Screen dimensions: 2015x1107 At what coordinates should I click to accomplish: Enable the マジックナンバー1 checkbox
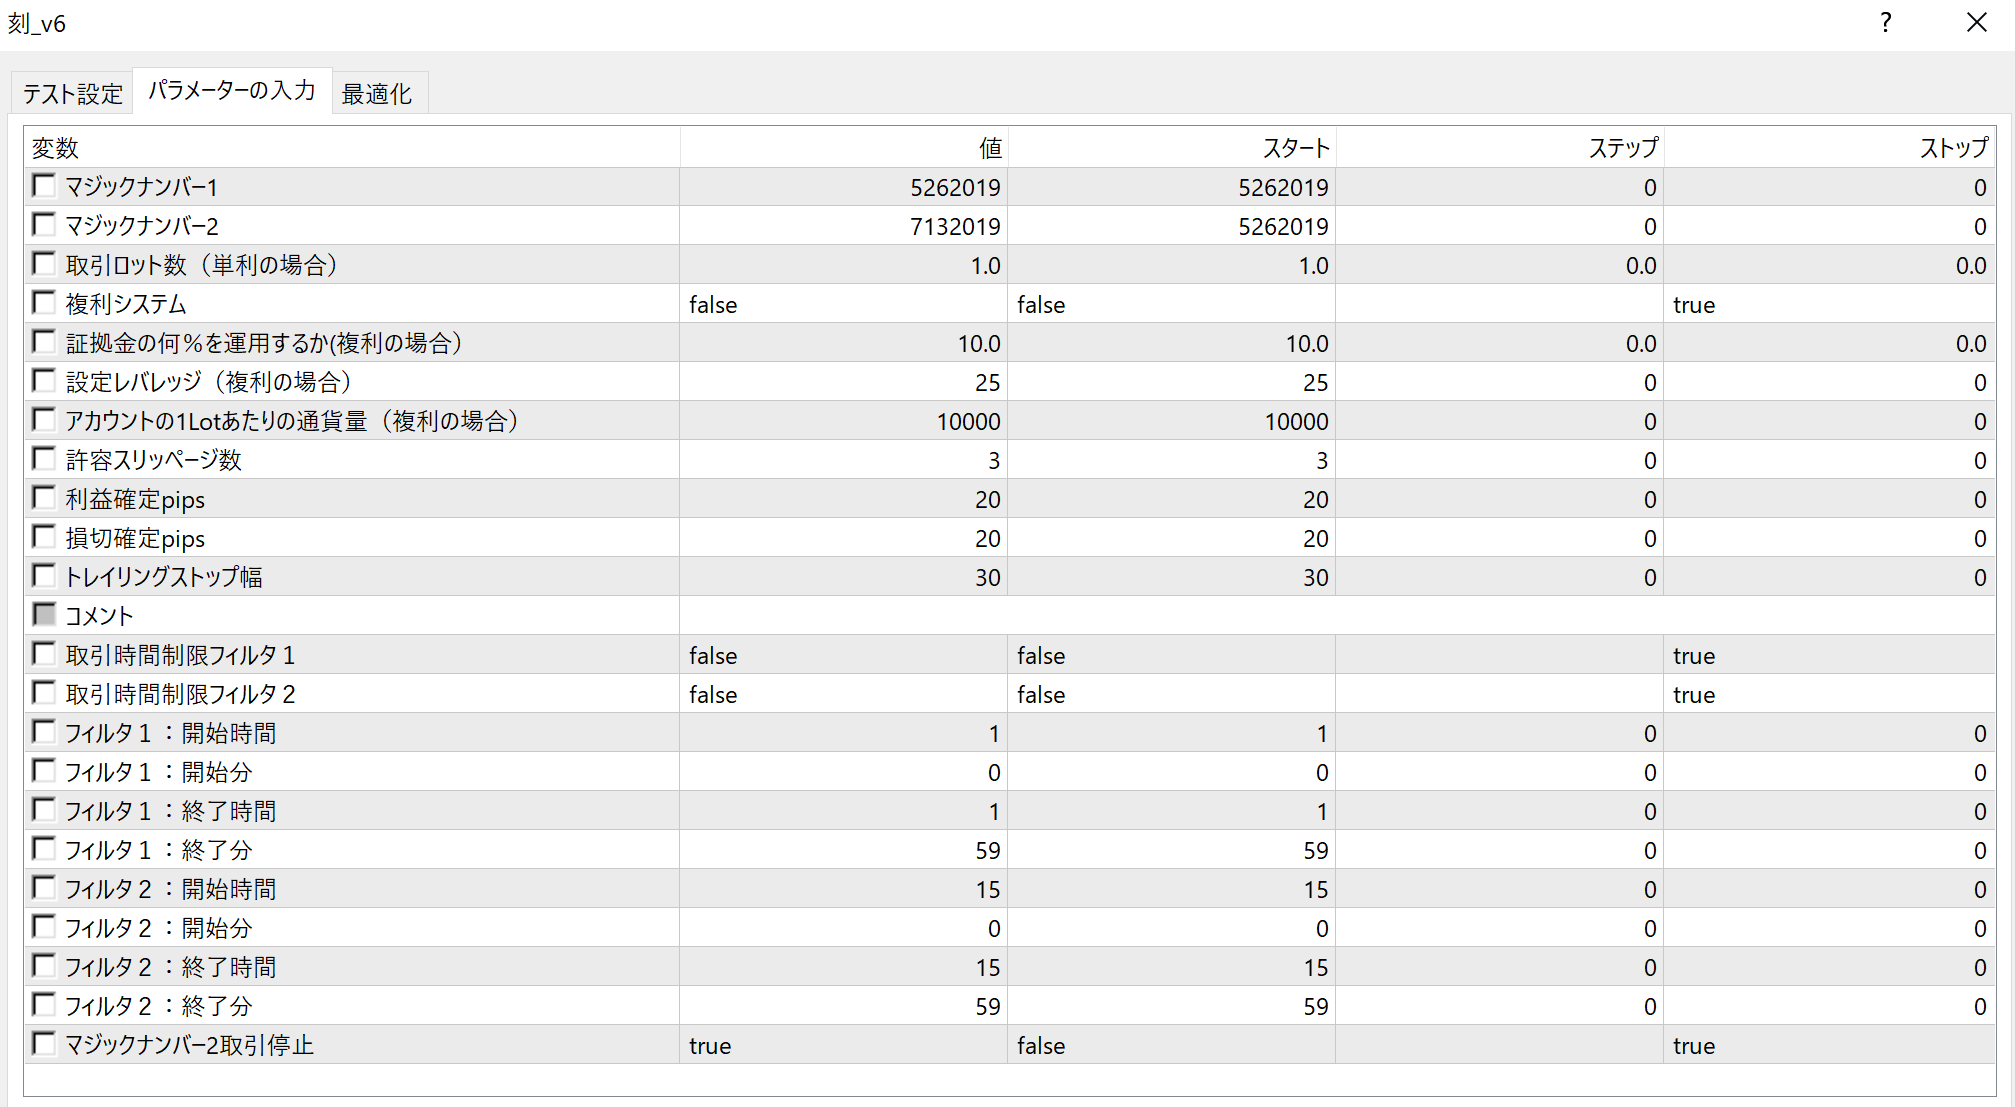(x=44, y=186)
